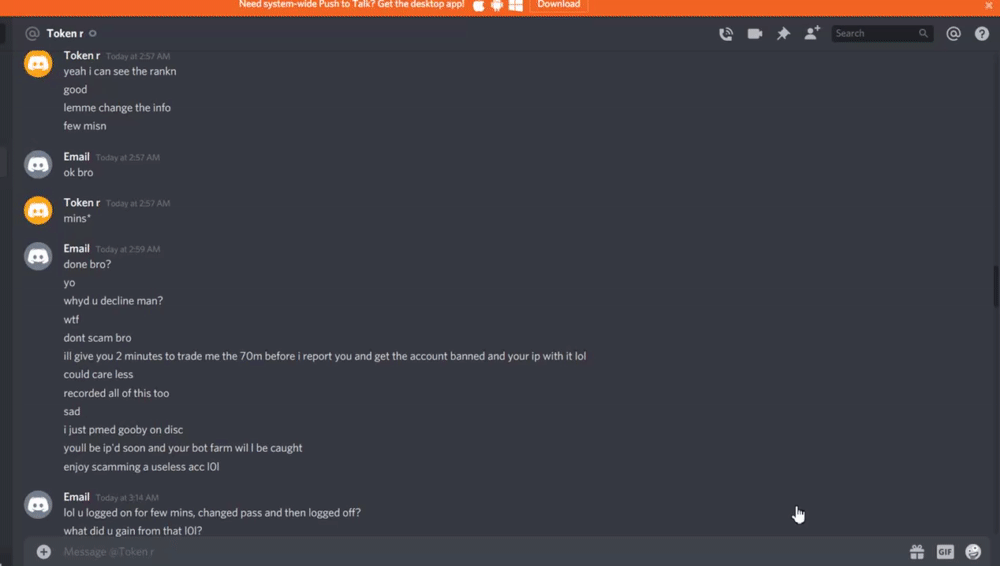Open the emoji picker

973,551
